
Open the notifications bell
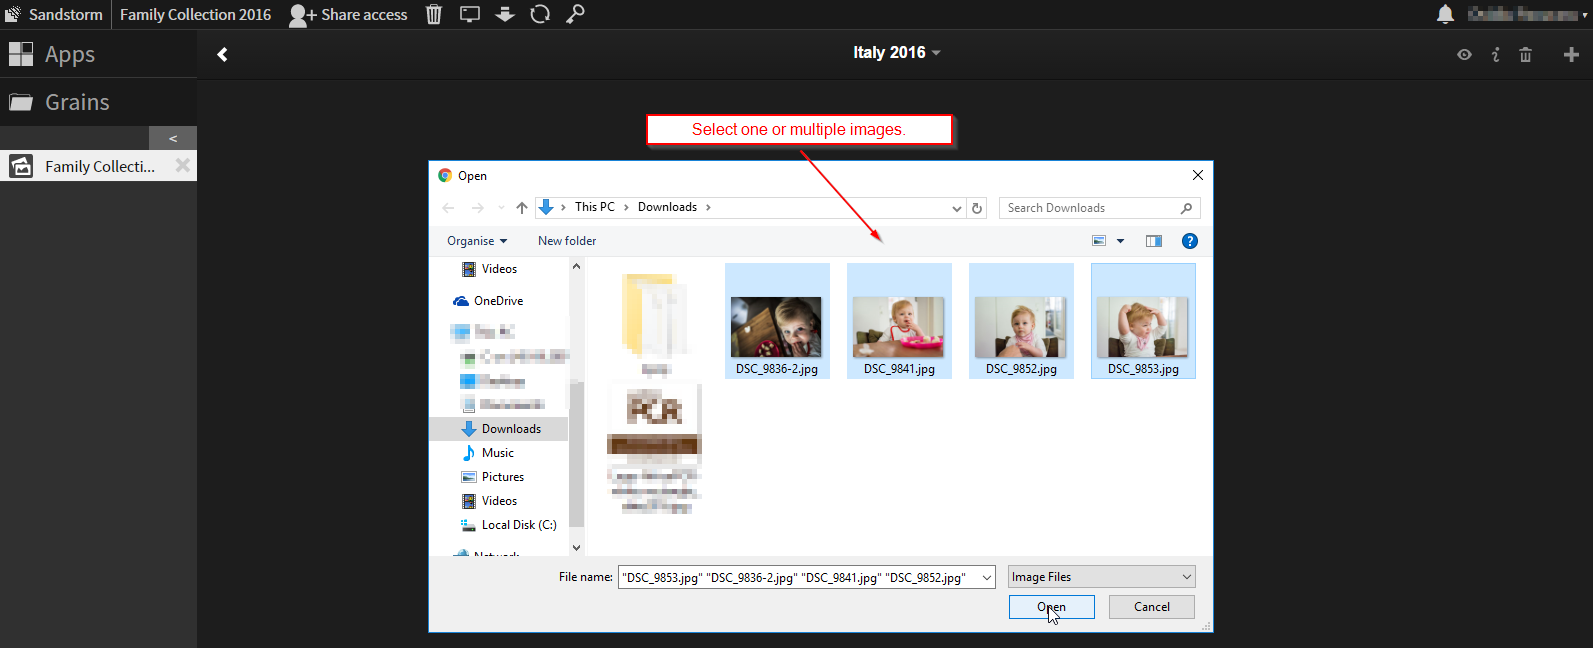1445,14
